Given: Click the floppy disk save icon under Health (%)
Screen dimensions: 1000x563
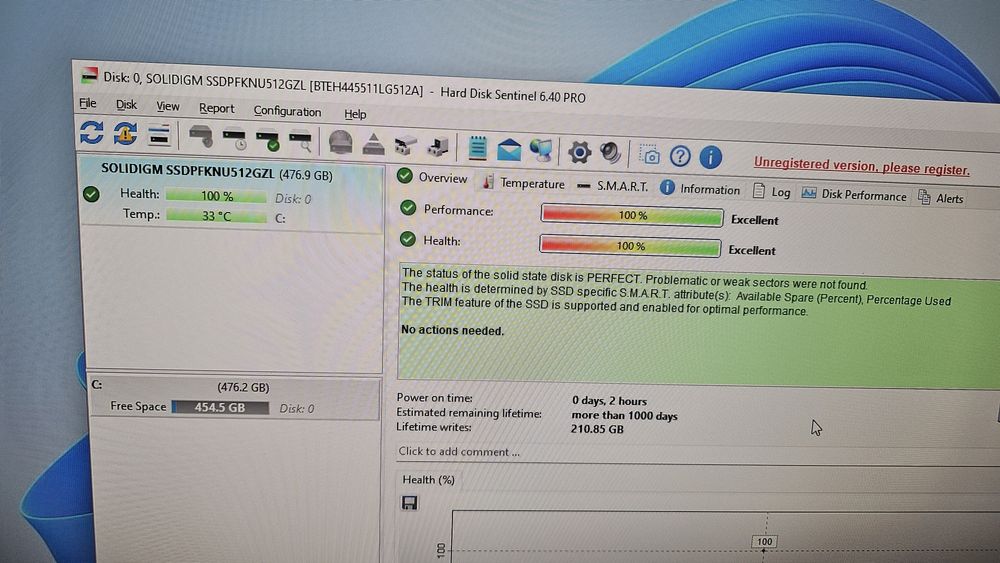Looking at the screenshot, I should click(409, 502).
